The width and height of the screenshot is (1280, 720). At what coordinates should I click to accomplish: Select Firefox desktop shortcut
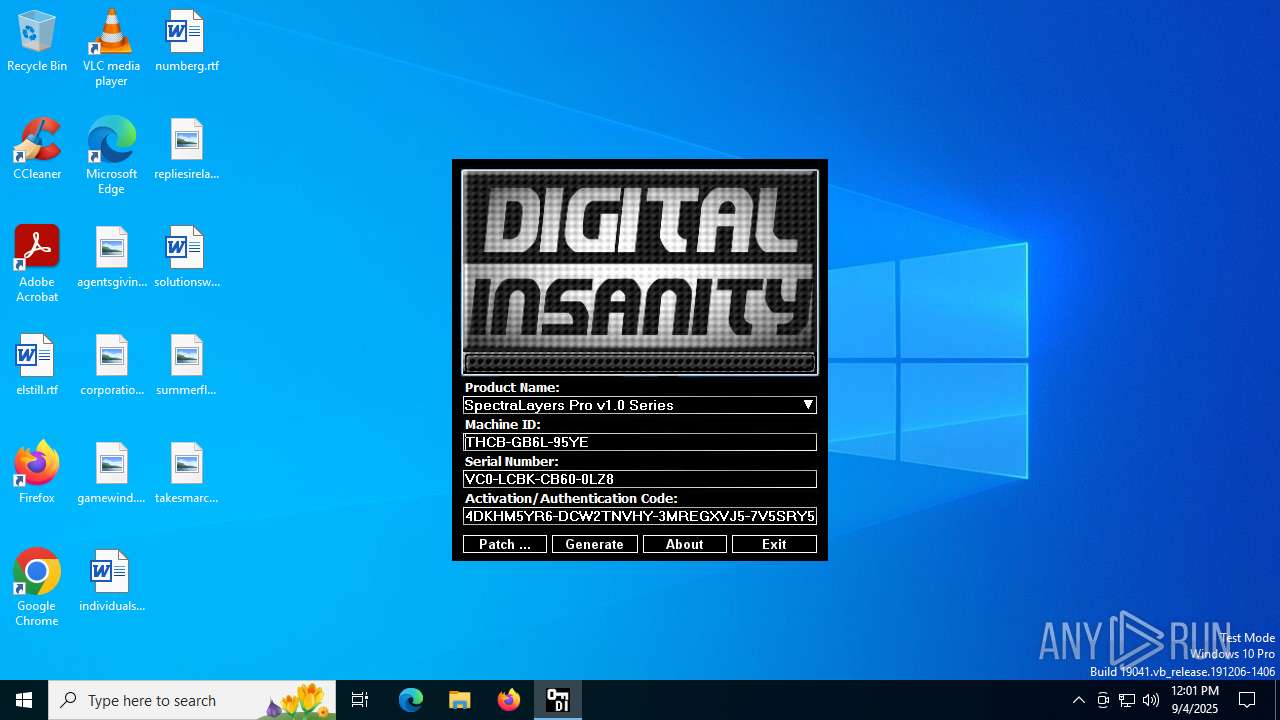tap(37, 474)
